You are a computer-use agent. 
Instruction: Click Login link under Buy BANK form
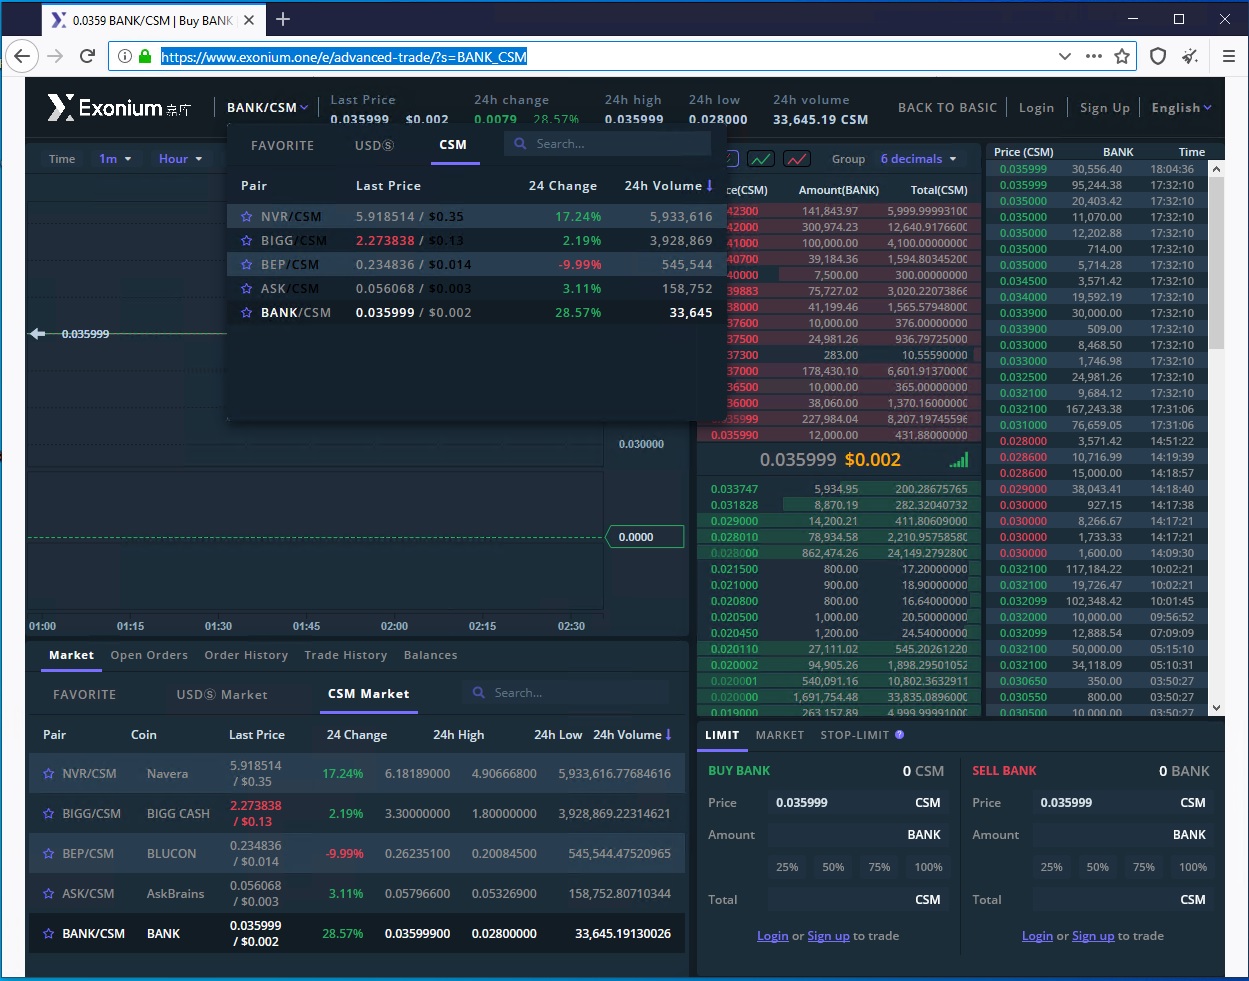773,936
